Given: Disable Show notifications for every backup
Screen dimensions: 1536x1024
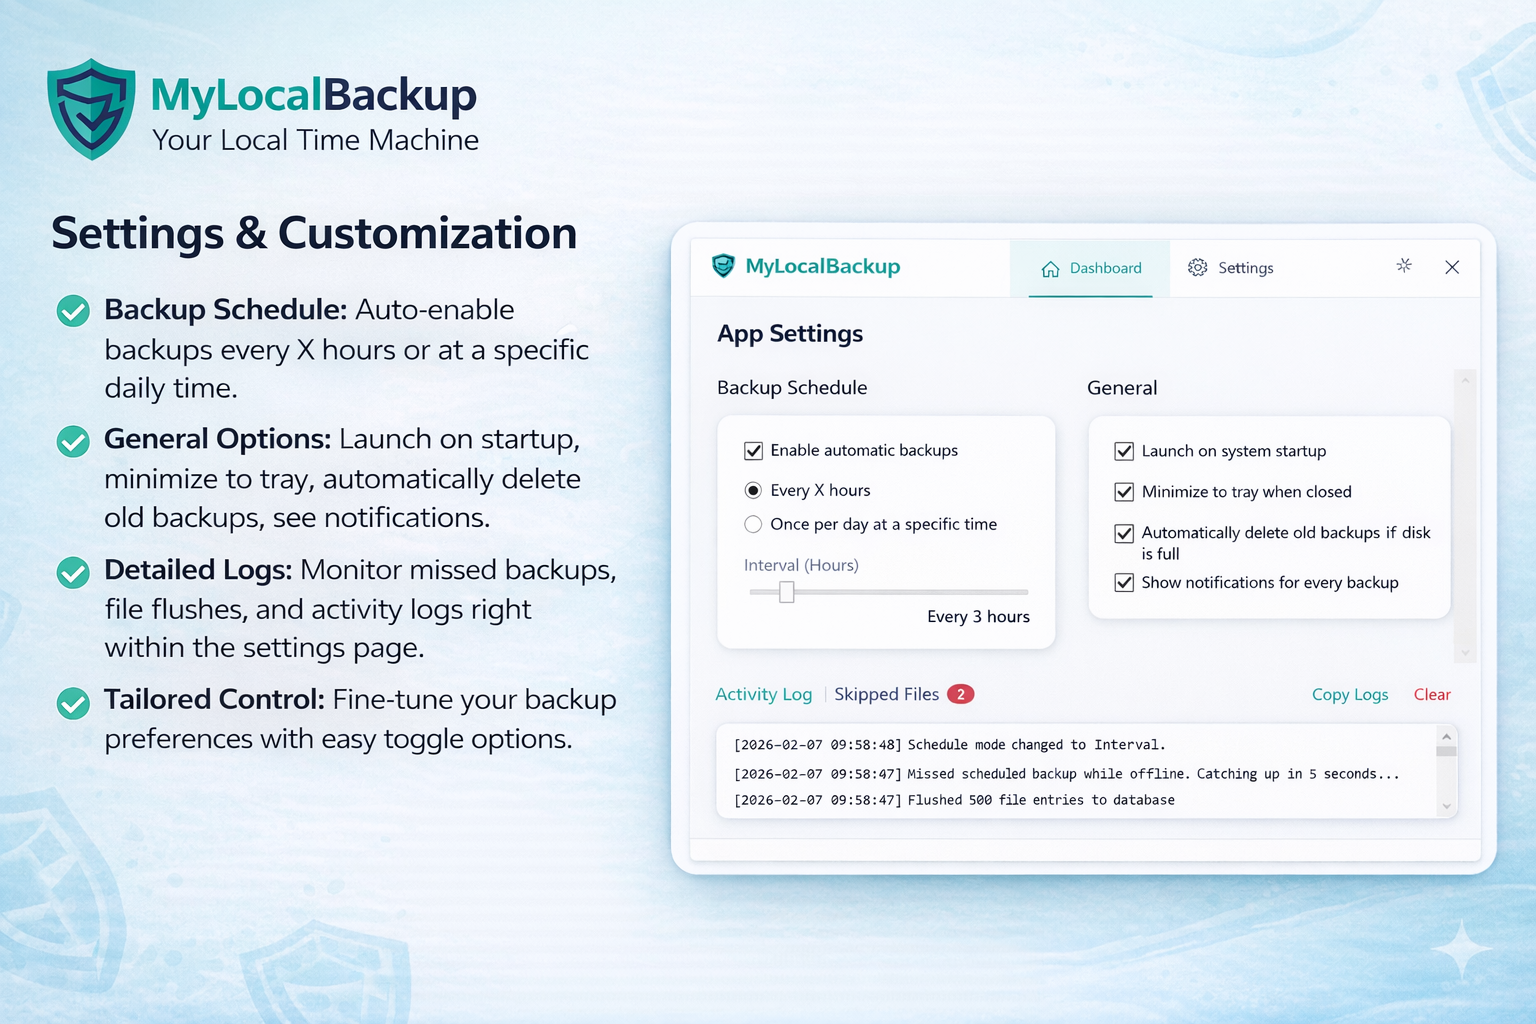Looking at the screenshot, I should click(x=1125, y=583).
